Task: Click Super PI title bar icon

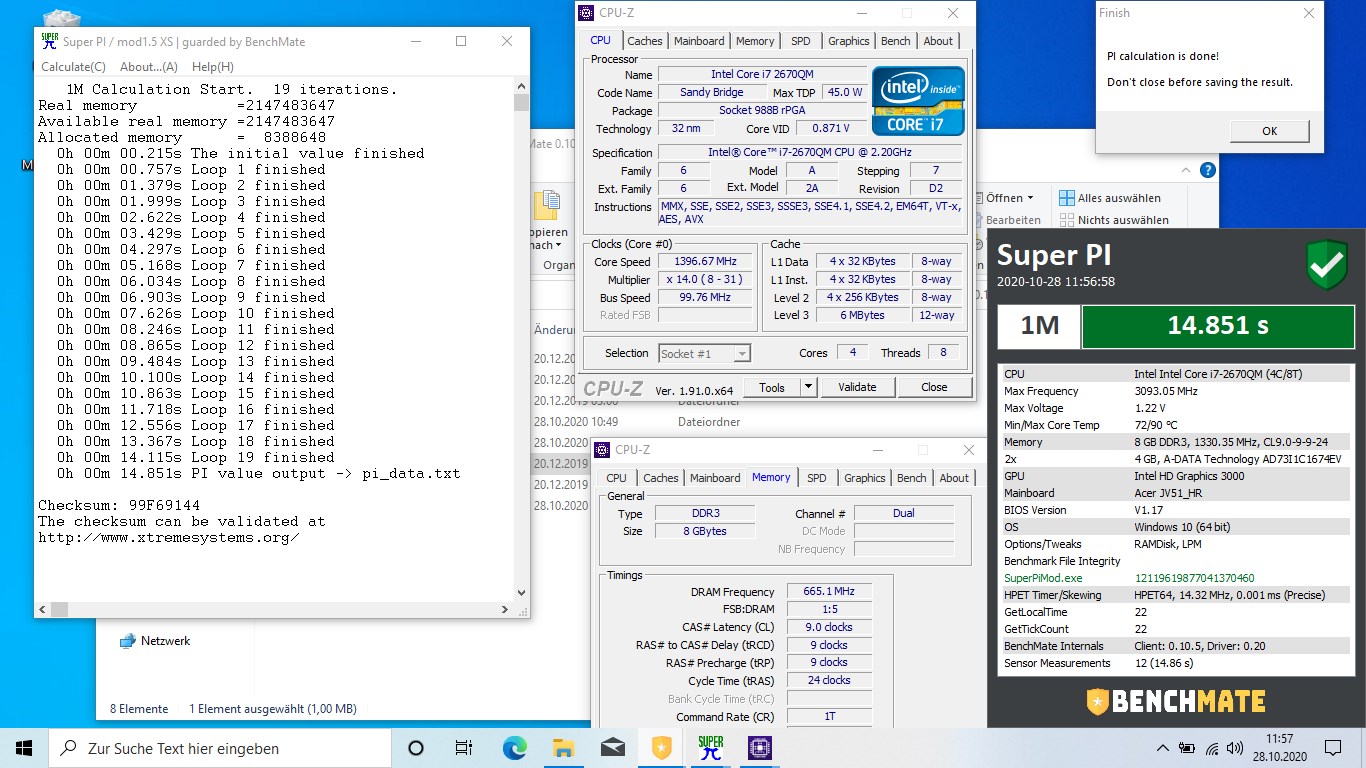Action: 49,41
